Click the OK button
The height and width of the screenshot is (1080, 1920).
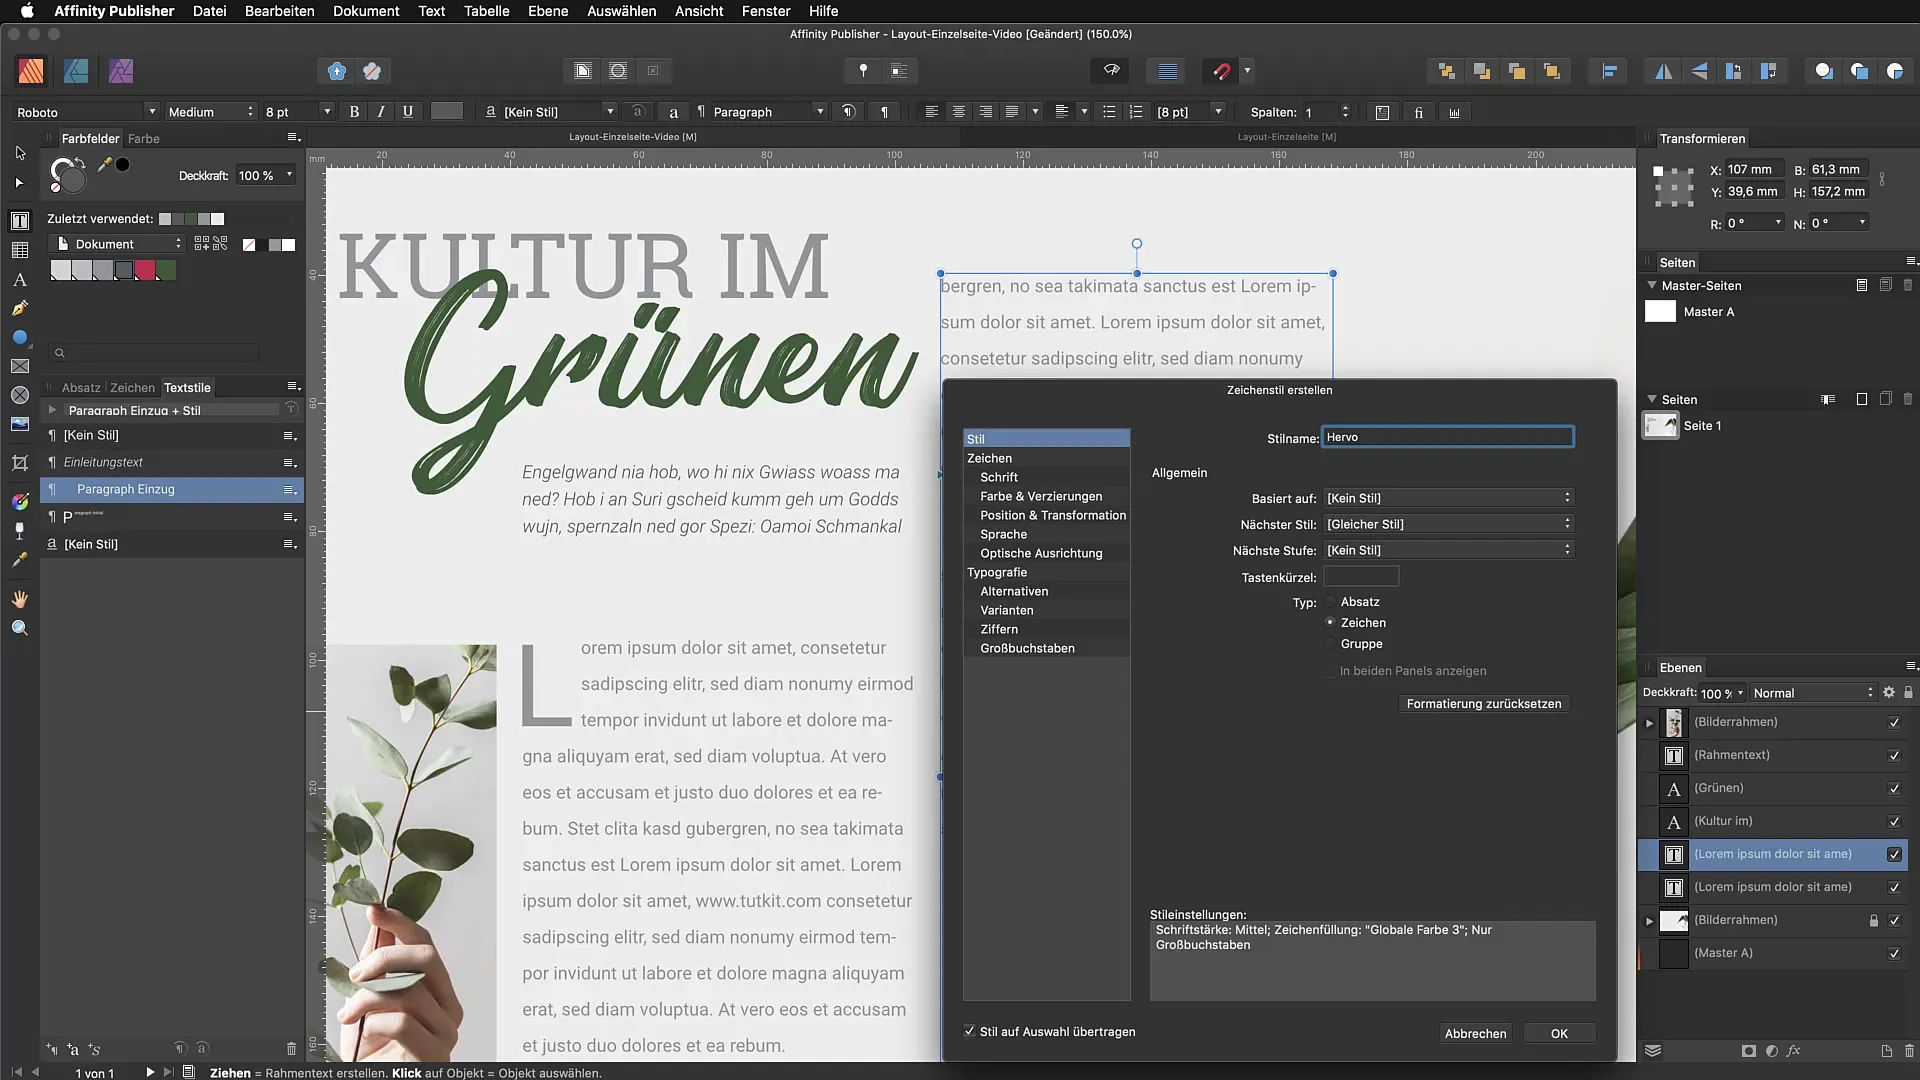(x=1559, y=1033)
